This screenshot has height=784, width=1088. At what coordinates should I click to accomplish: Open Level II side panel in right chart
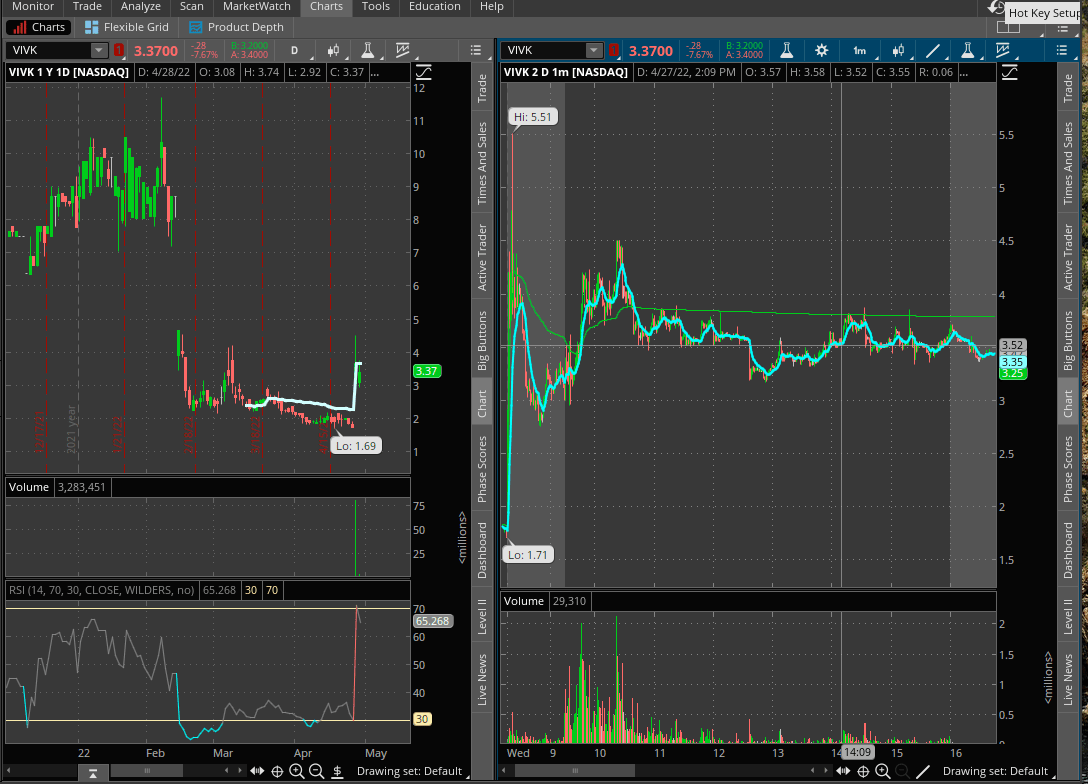click(1069, 617)
